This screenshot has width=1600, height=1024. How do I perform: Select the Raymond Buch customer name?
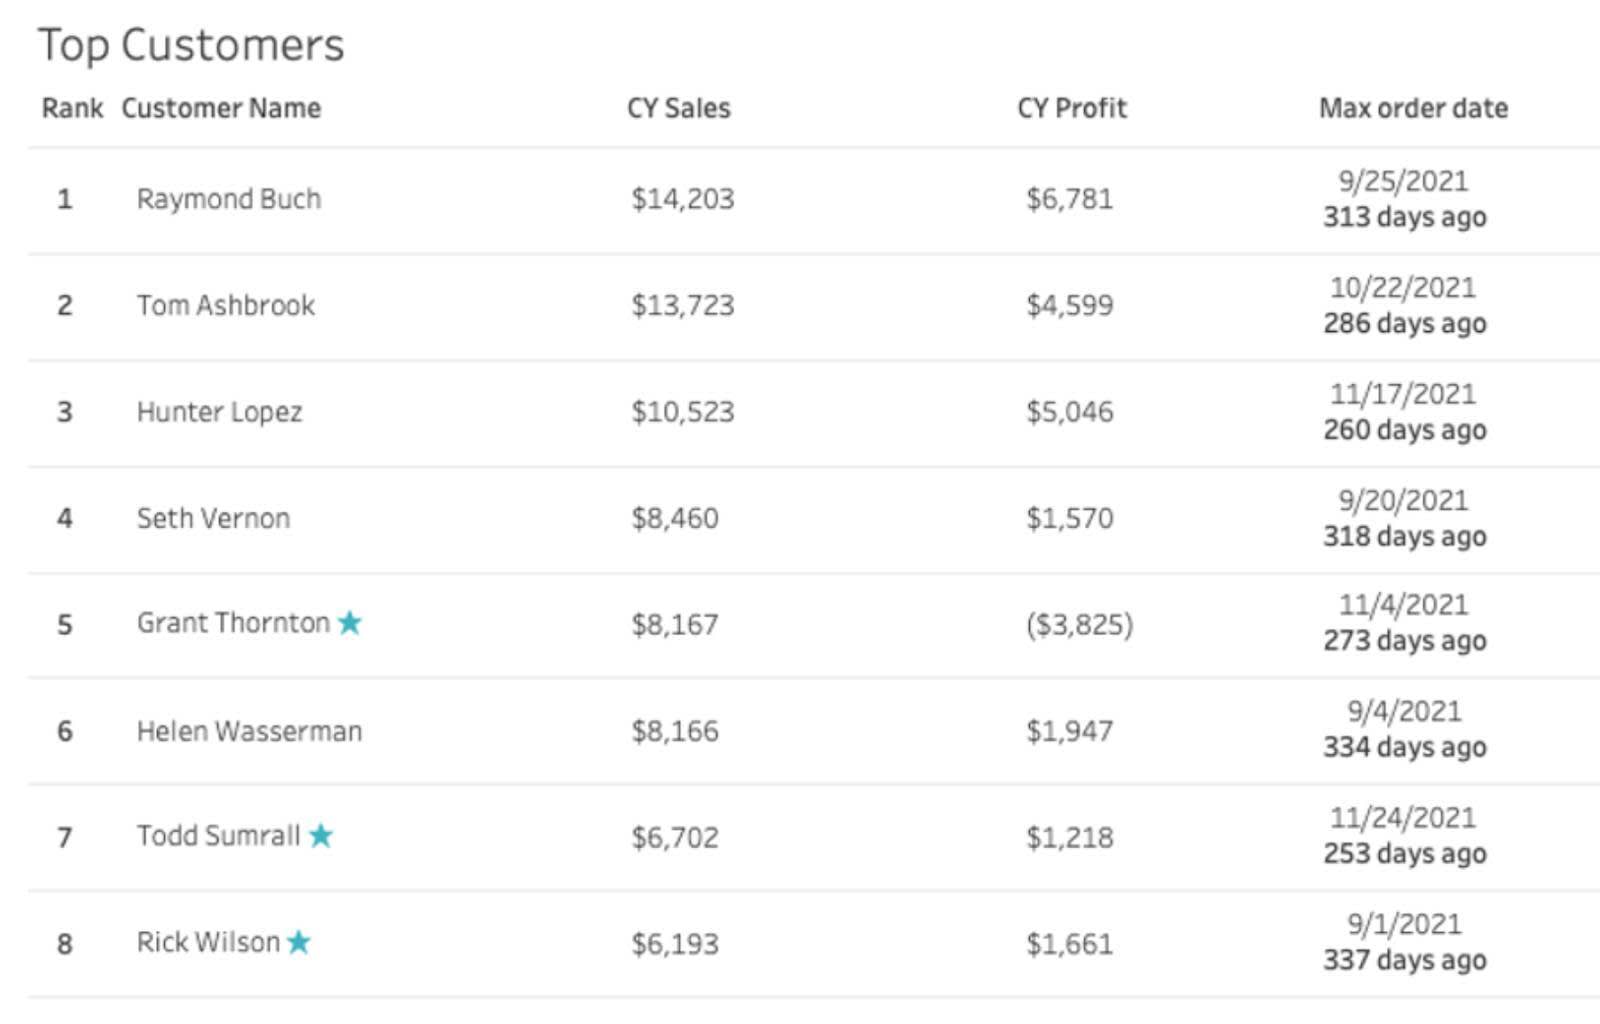click(x=229, y=199)
